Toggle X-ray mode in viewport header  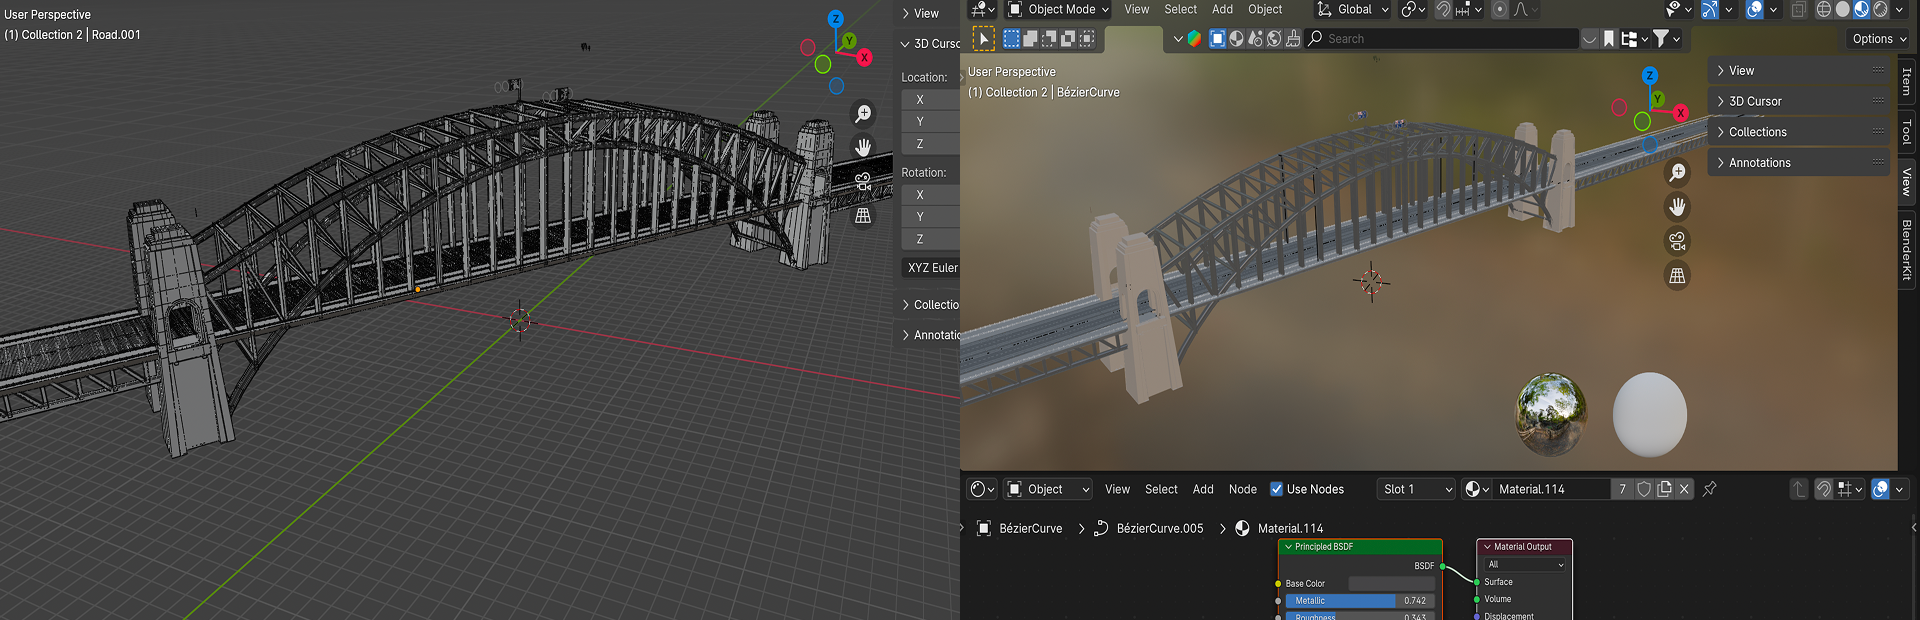[x=1798, y=10]
